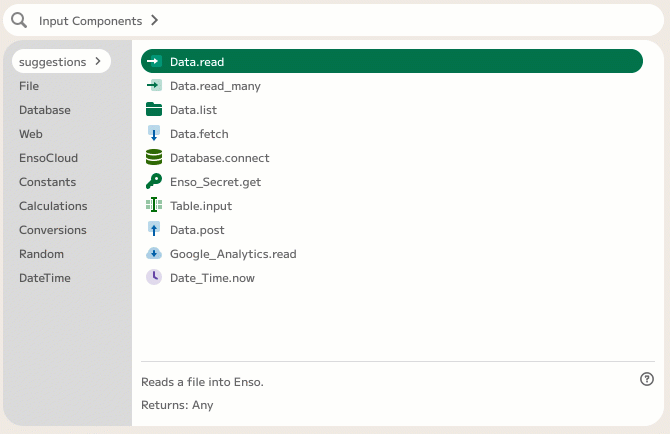This screenshot has height=434, width=670.
Task: Open the Constants category
Action: click(47, 182)
